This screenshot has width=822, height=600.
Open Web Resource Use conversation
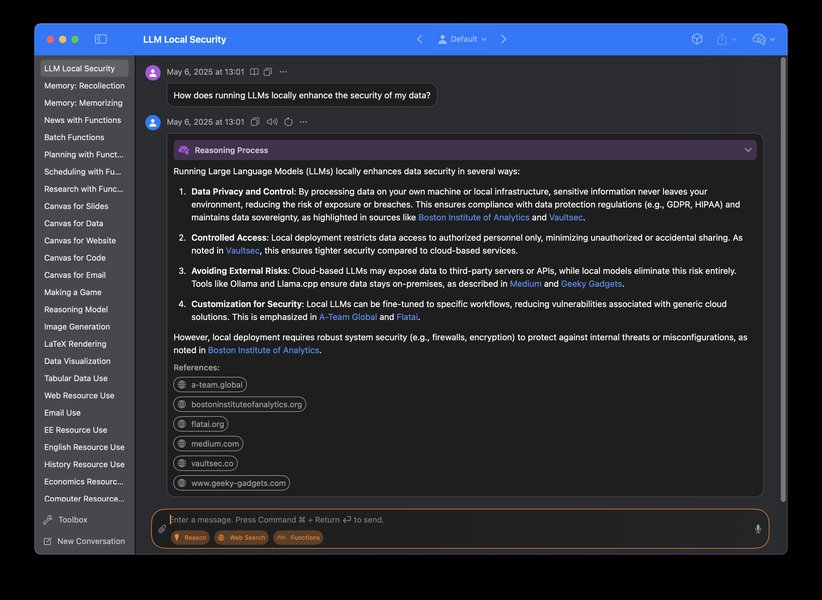click(84, 396)
